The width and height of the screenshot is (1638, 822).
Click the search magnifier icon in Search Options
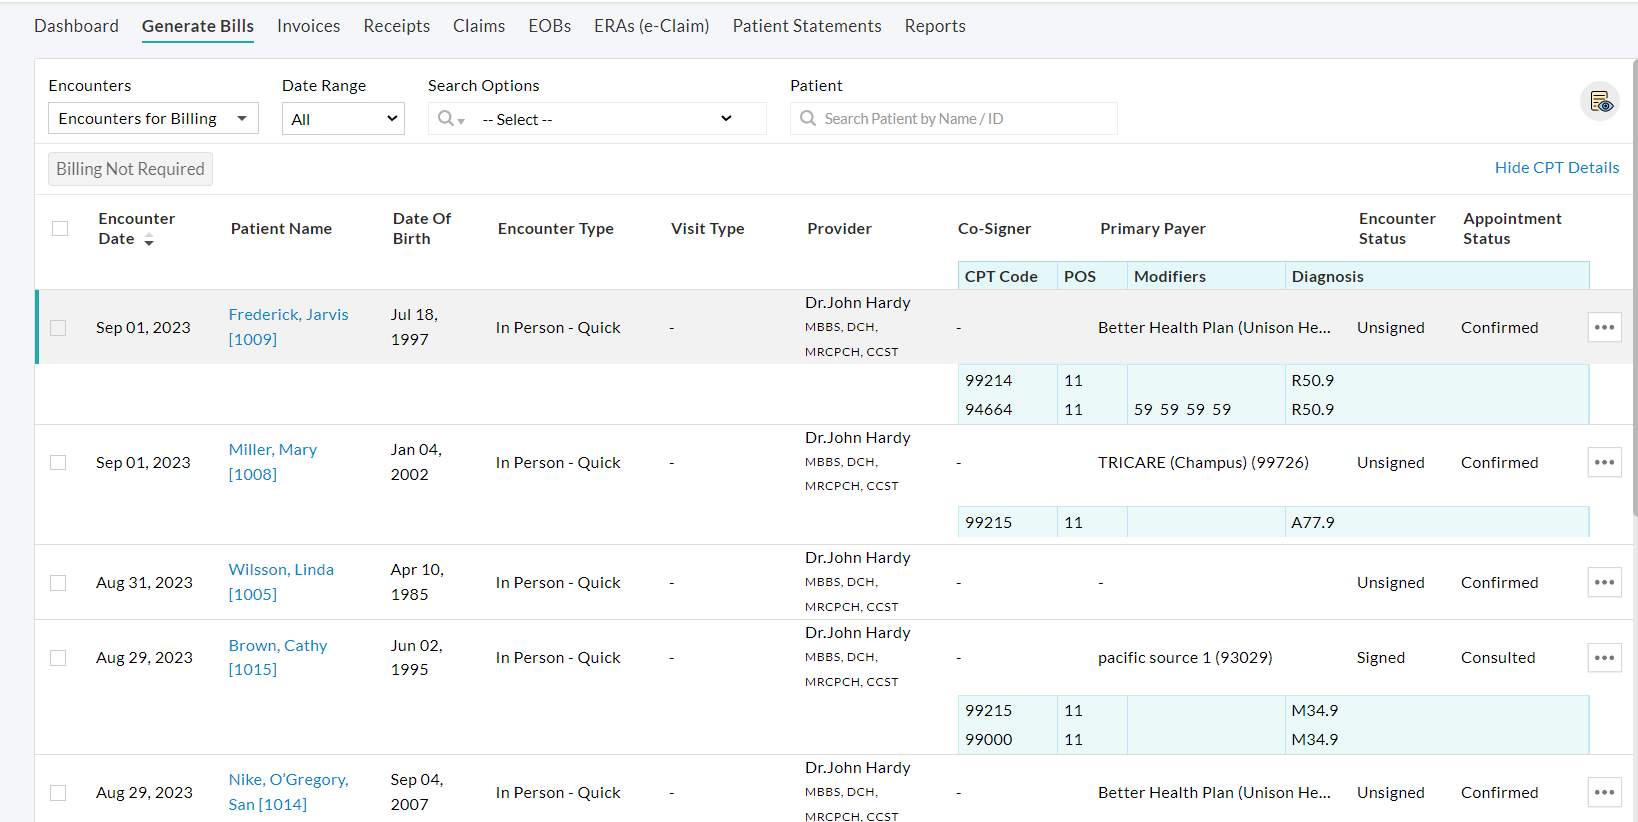(447, 119)
